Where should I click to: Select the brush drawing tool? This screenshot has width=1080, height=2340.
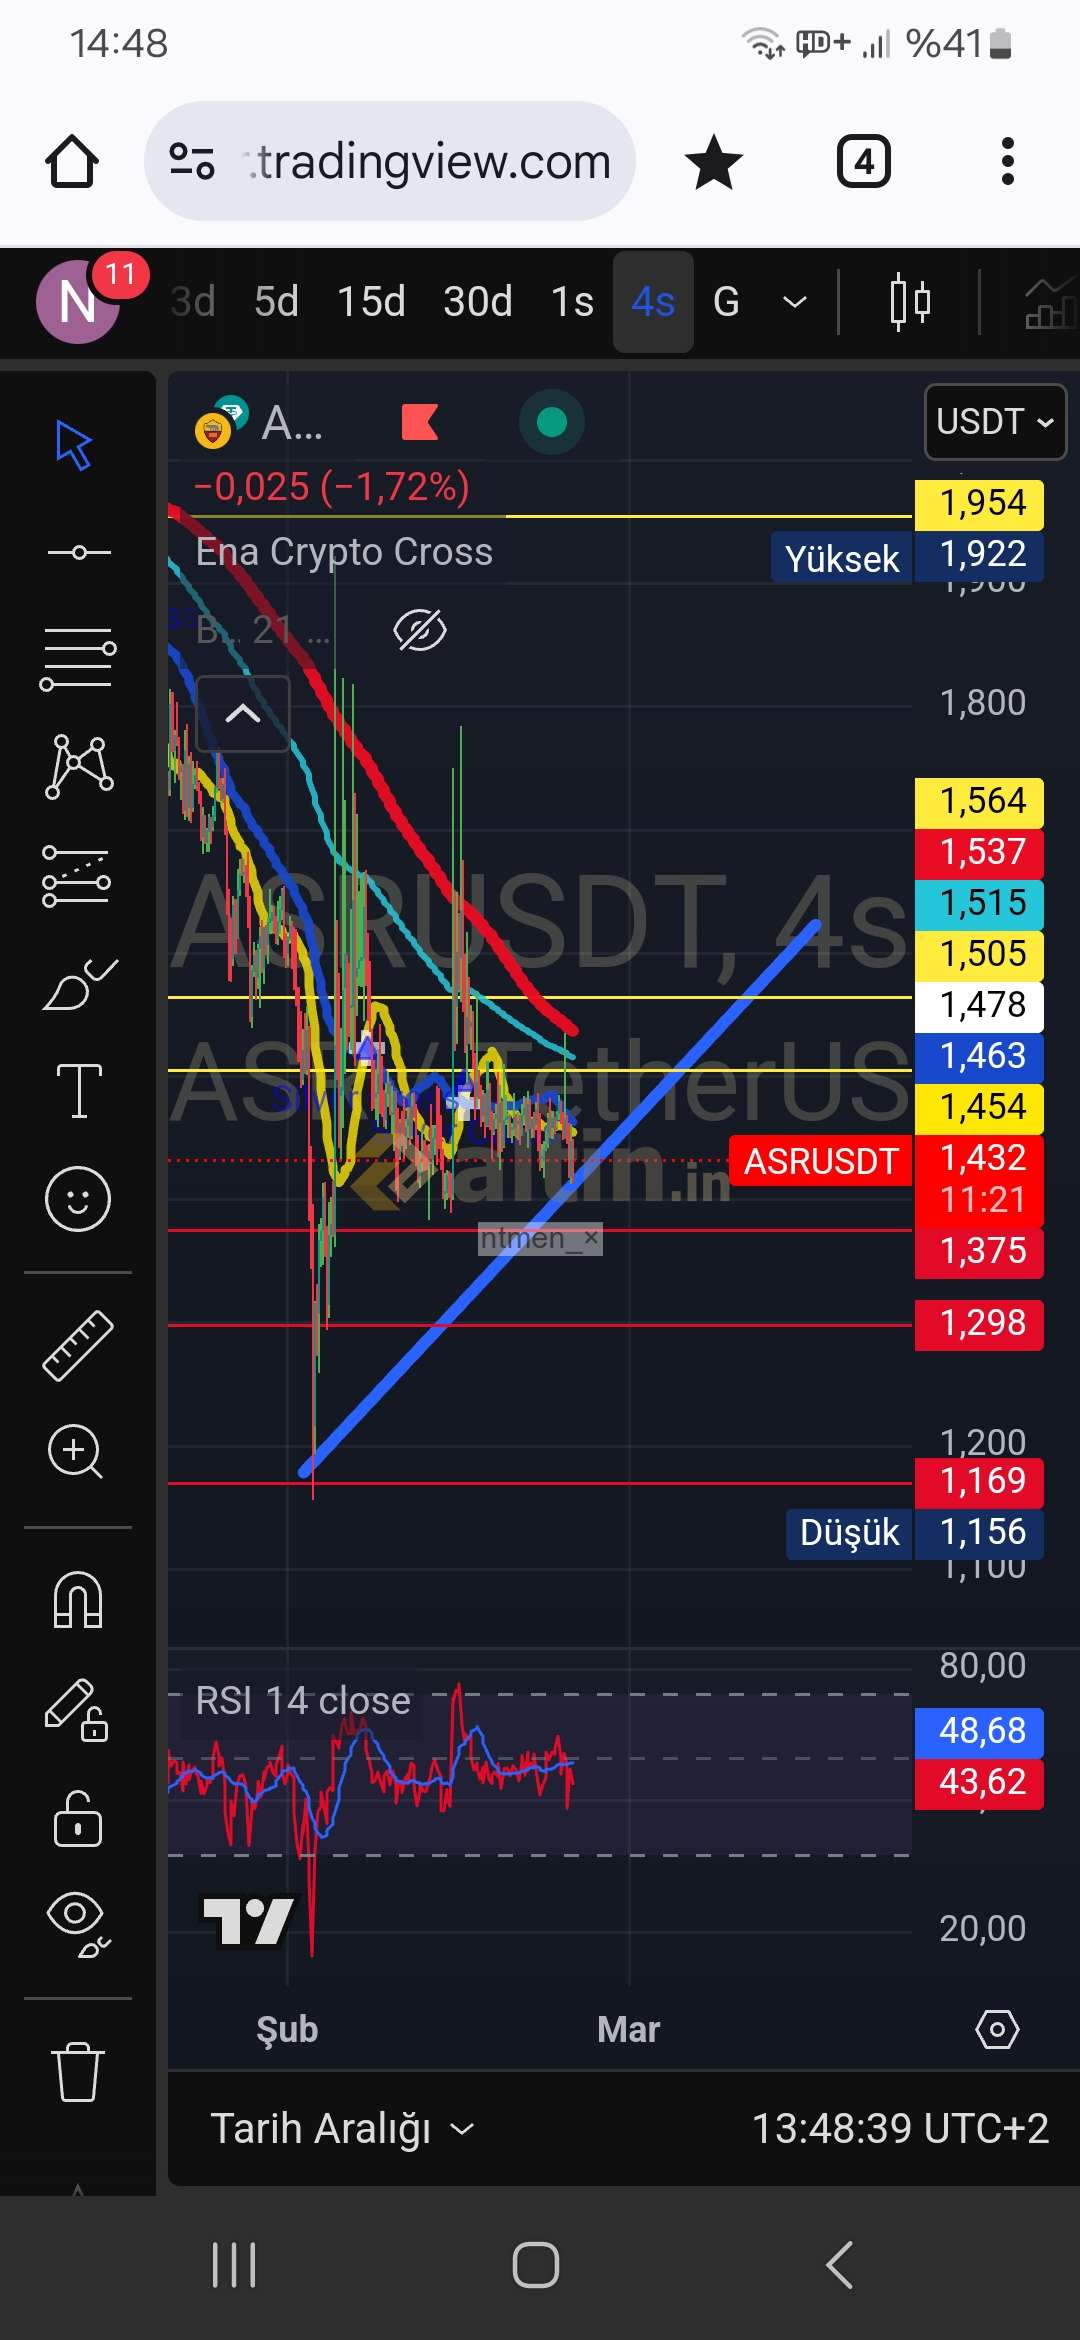tap(79, 984)
